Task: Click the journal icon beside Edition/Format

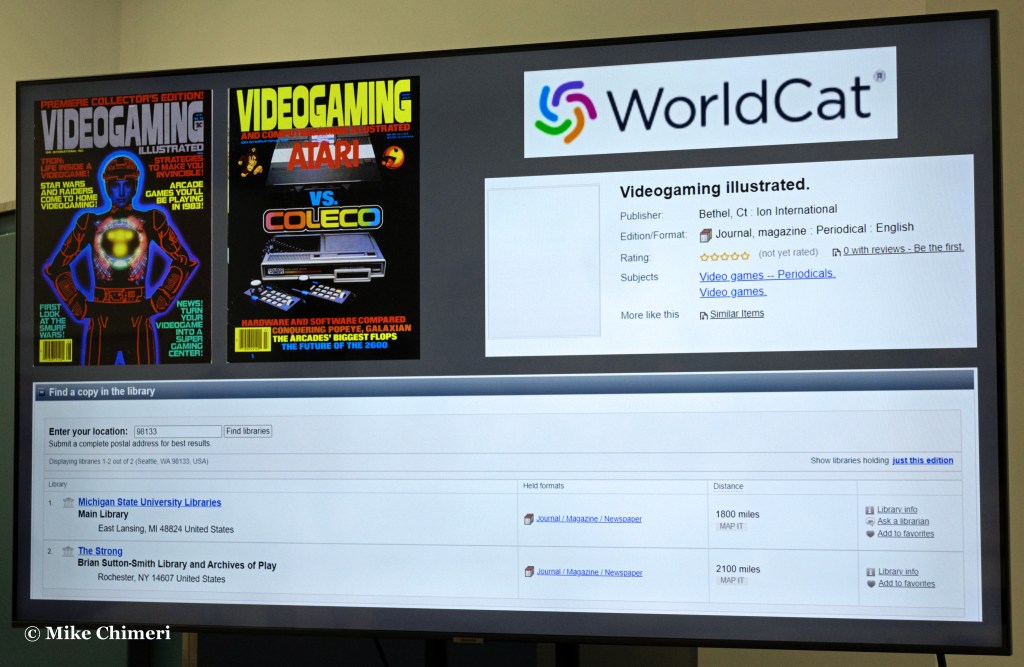Action: (x=706, y=235)
